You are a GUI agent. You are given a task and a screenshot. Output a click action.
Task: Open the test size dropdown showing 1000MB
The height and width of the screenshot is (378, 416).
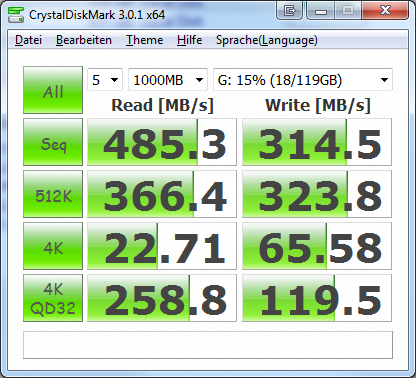pyautogui.click(x=168, y=80)
